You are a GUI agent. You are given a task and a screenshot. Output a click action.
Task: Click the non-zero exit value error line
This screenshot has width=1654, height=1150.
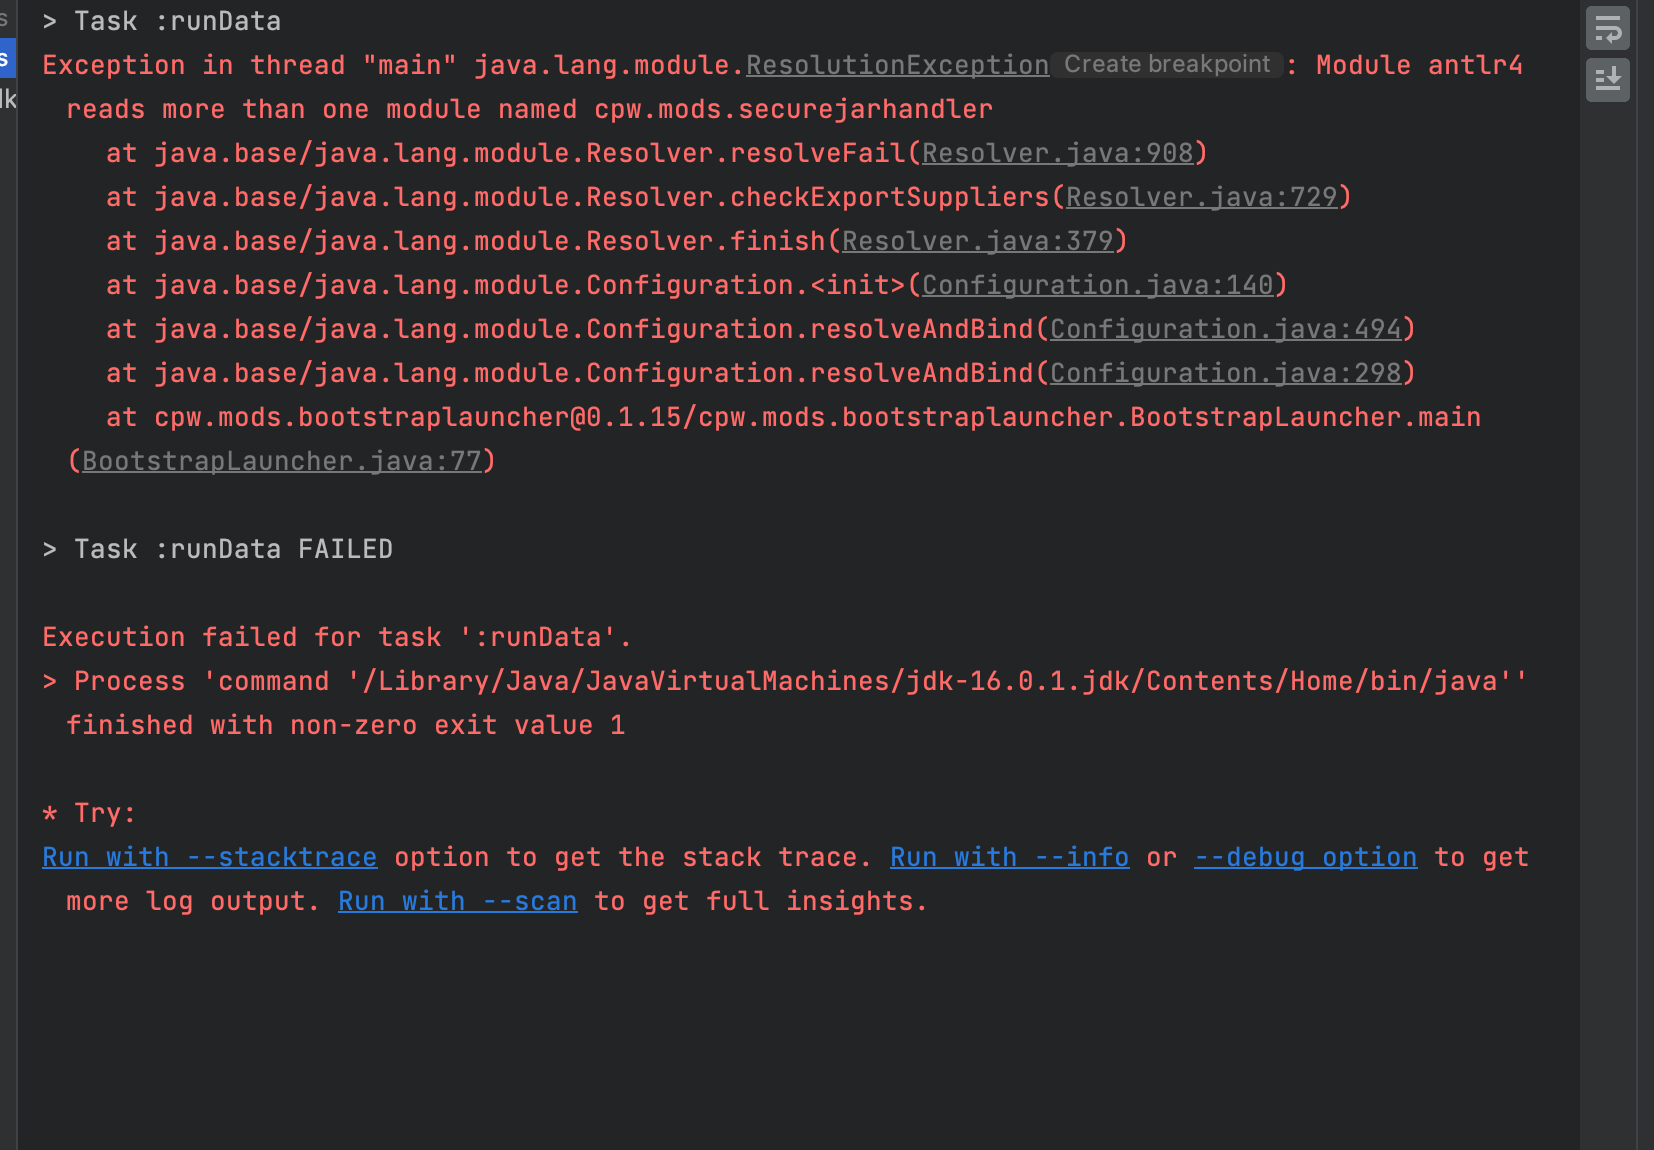pyautogui.click(x=345, y=725)
